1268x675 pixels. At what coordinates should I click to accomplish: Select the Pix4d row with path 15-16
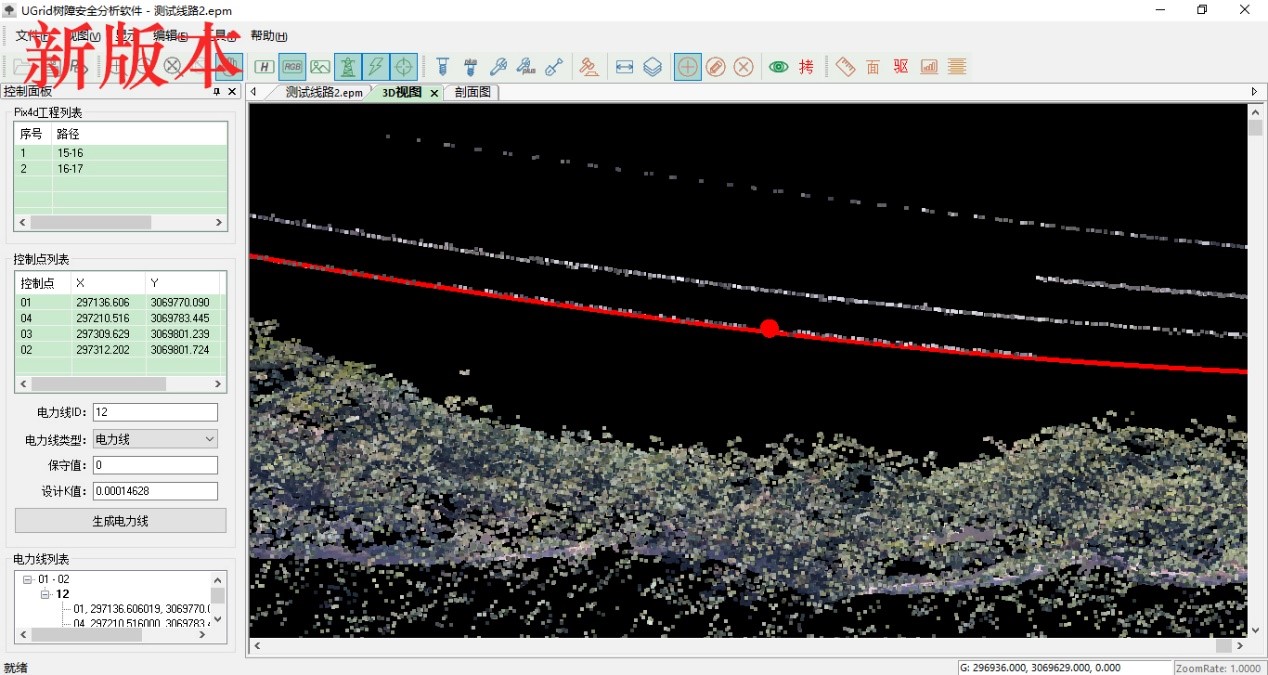[121, 153]
